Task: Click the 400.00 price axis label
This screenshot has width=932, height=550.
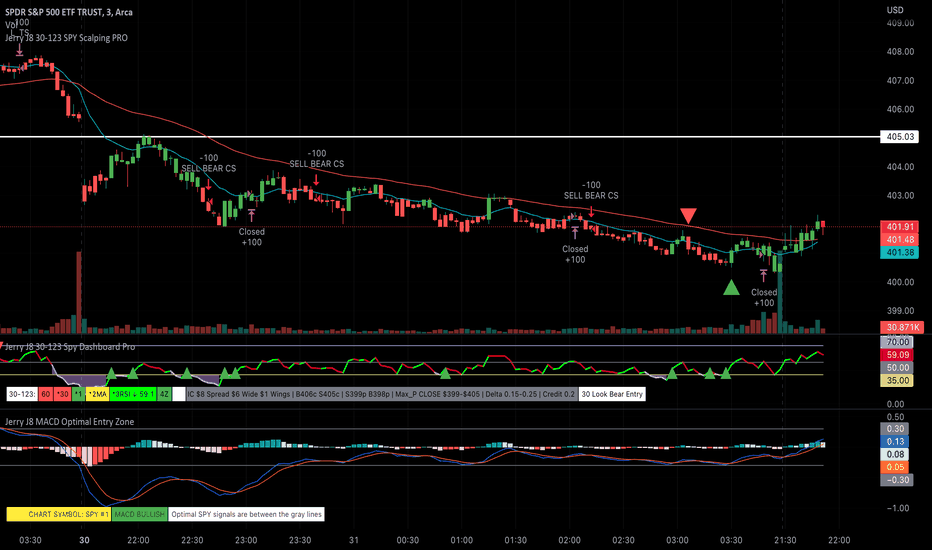Action: [x=900, y=282]
